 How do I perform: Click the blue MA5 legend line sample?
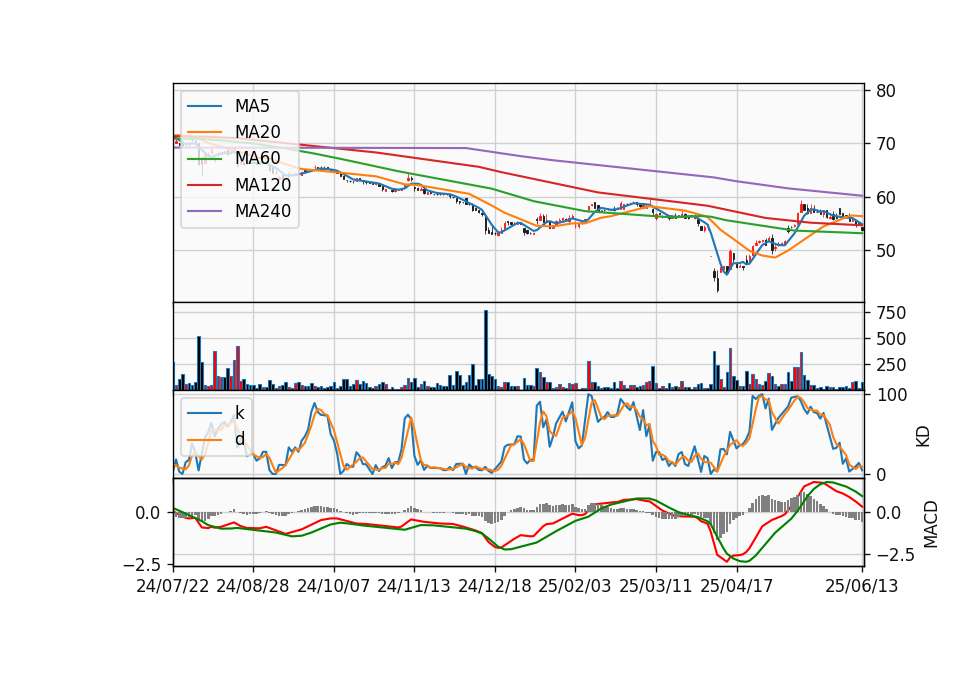point(204,107)
